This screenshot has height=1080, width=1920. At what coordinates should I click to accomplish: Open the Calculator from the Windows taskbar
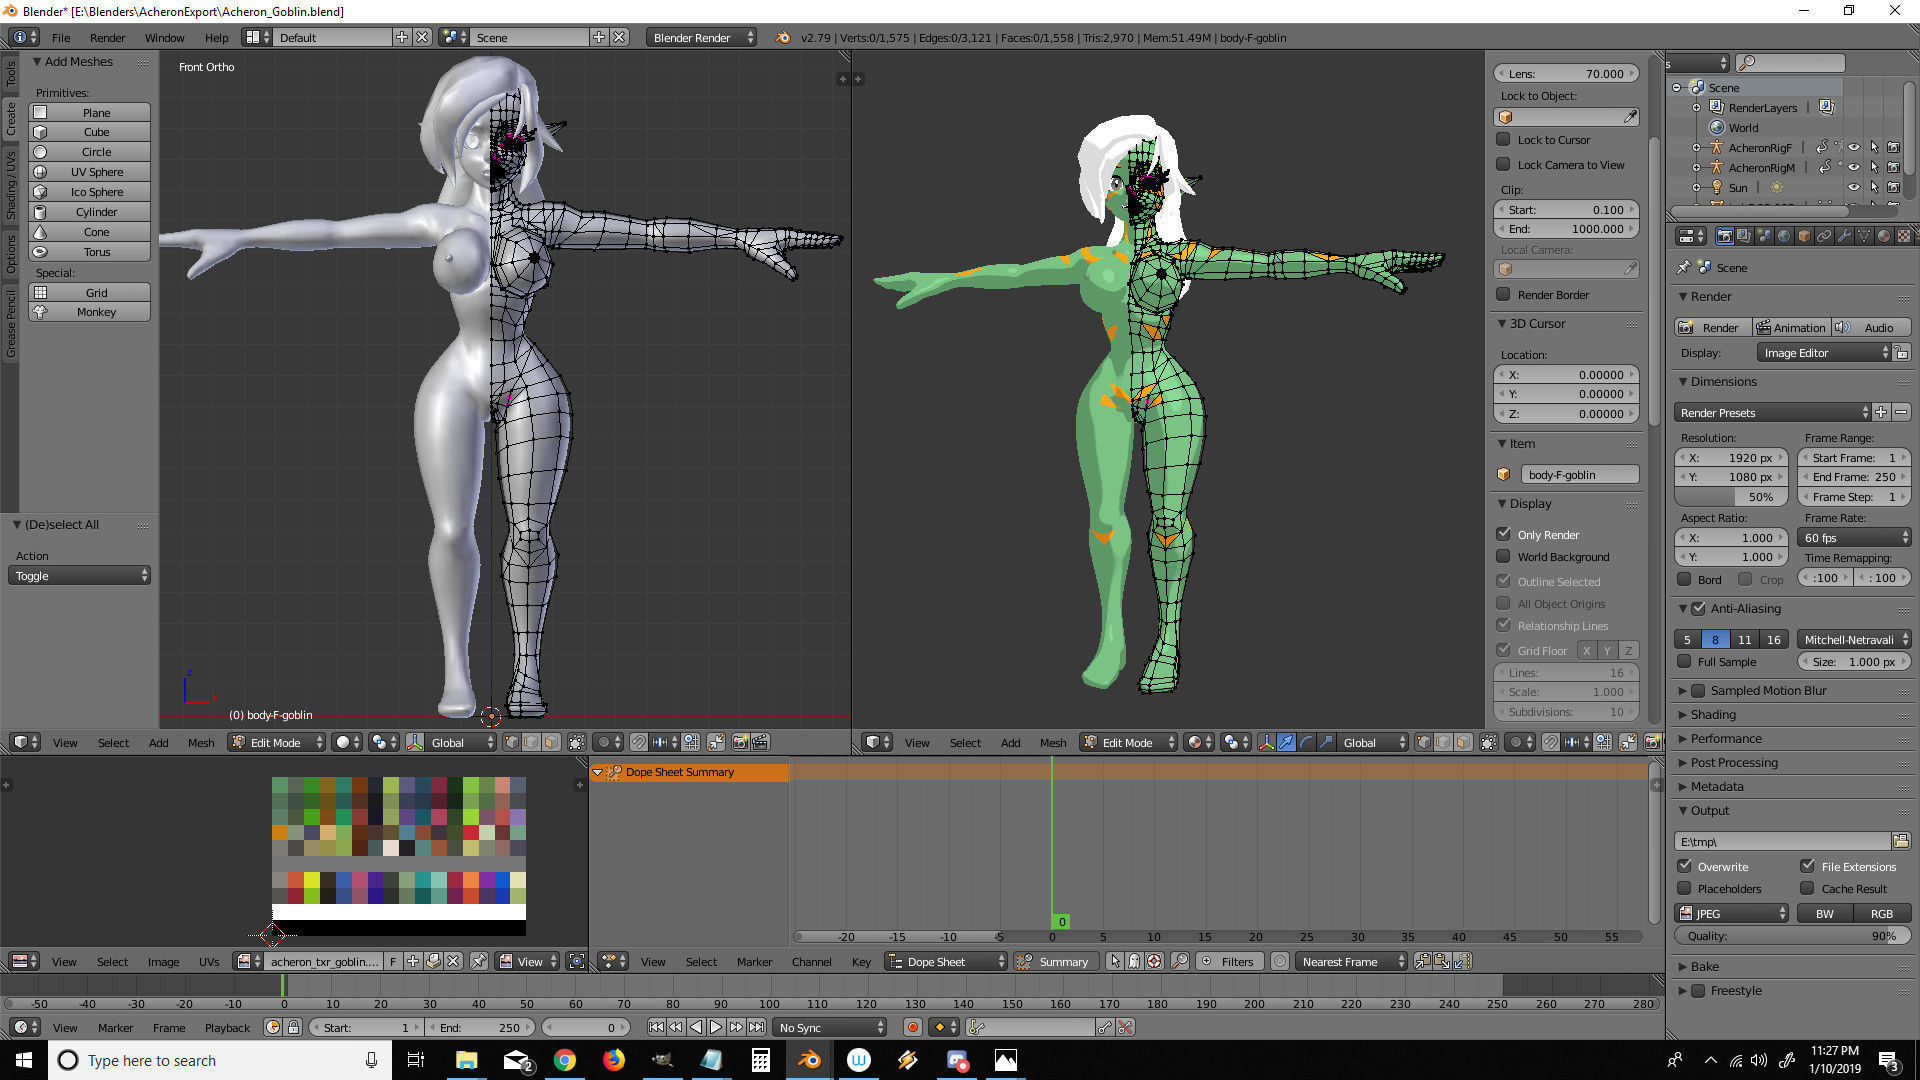tap(761, 1060)
